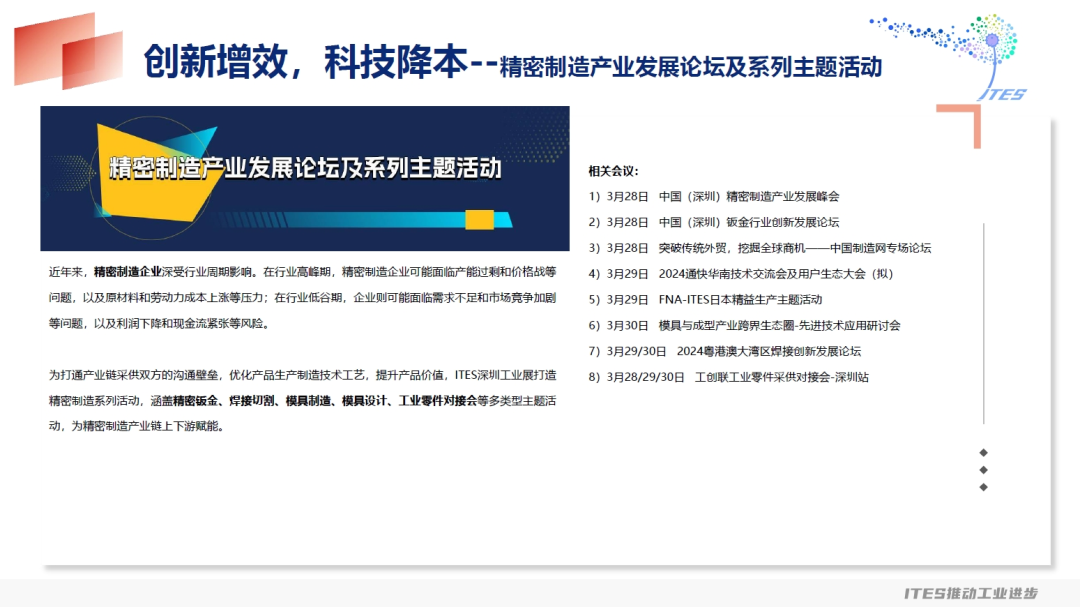Select meeting 8 工创联工业零件采供对接会-深圳站
The width and height of the screenshot is (1080, 607).
(x=729, y=378)
